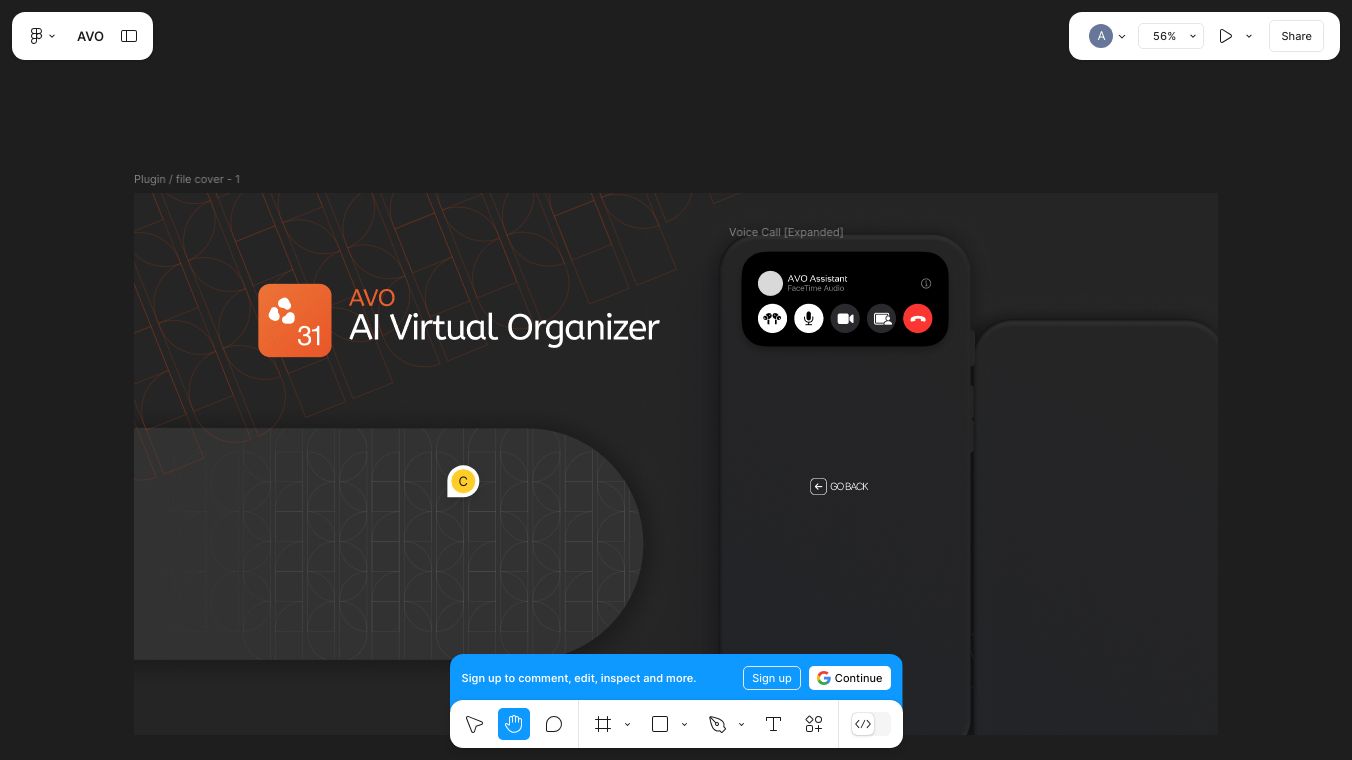Click the AirPods audio output button
Screen dimensions: 1352x760
(x=772, y=319)
